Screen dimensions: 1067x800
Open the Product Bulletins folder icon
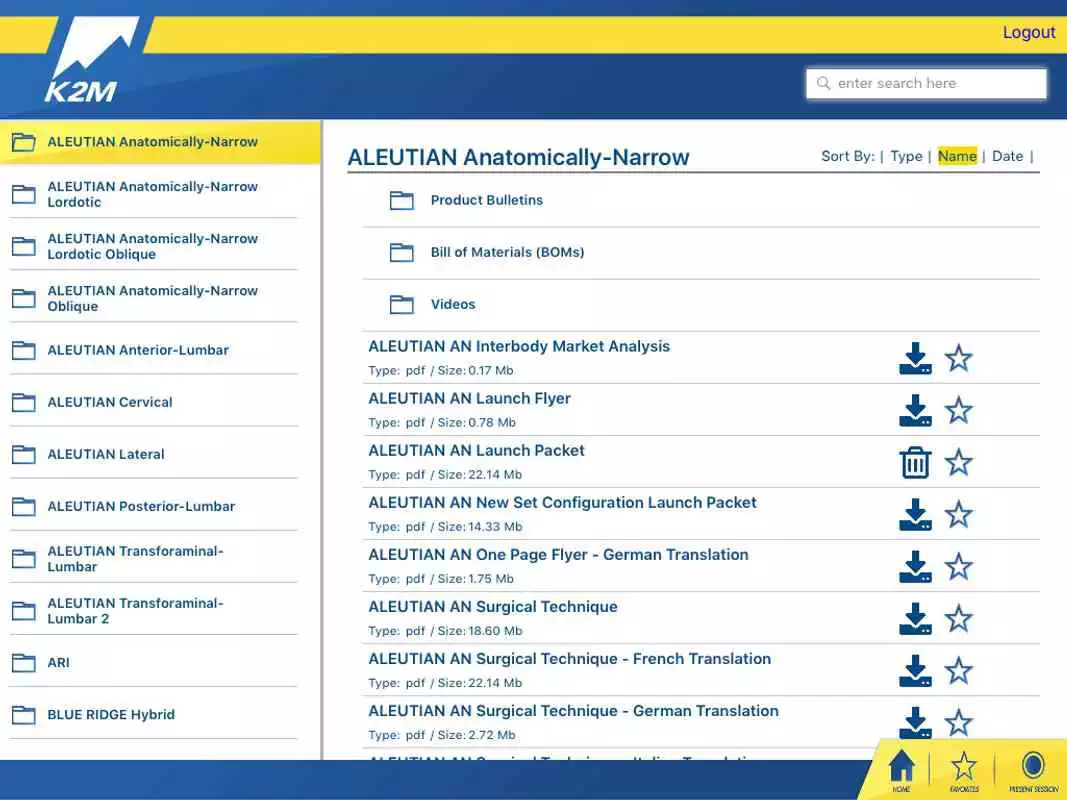coord(401,200)
